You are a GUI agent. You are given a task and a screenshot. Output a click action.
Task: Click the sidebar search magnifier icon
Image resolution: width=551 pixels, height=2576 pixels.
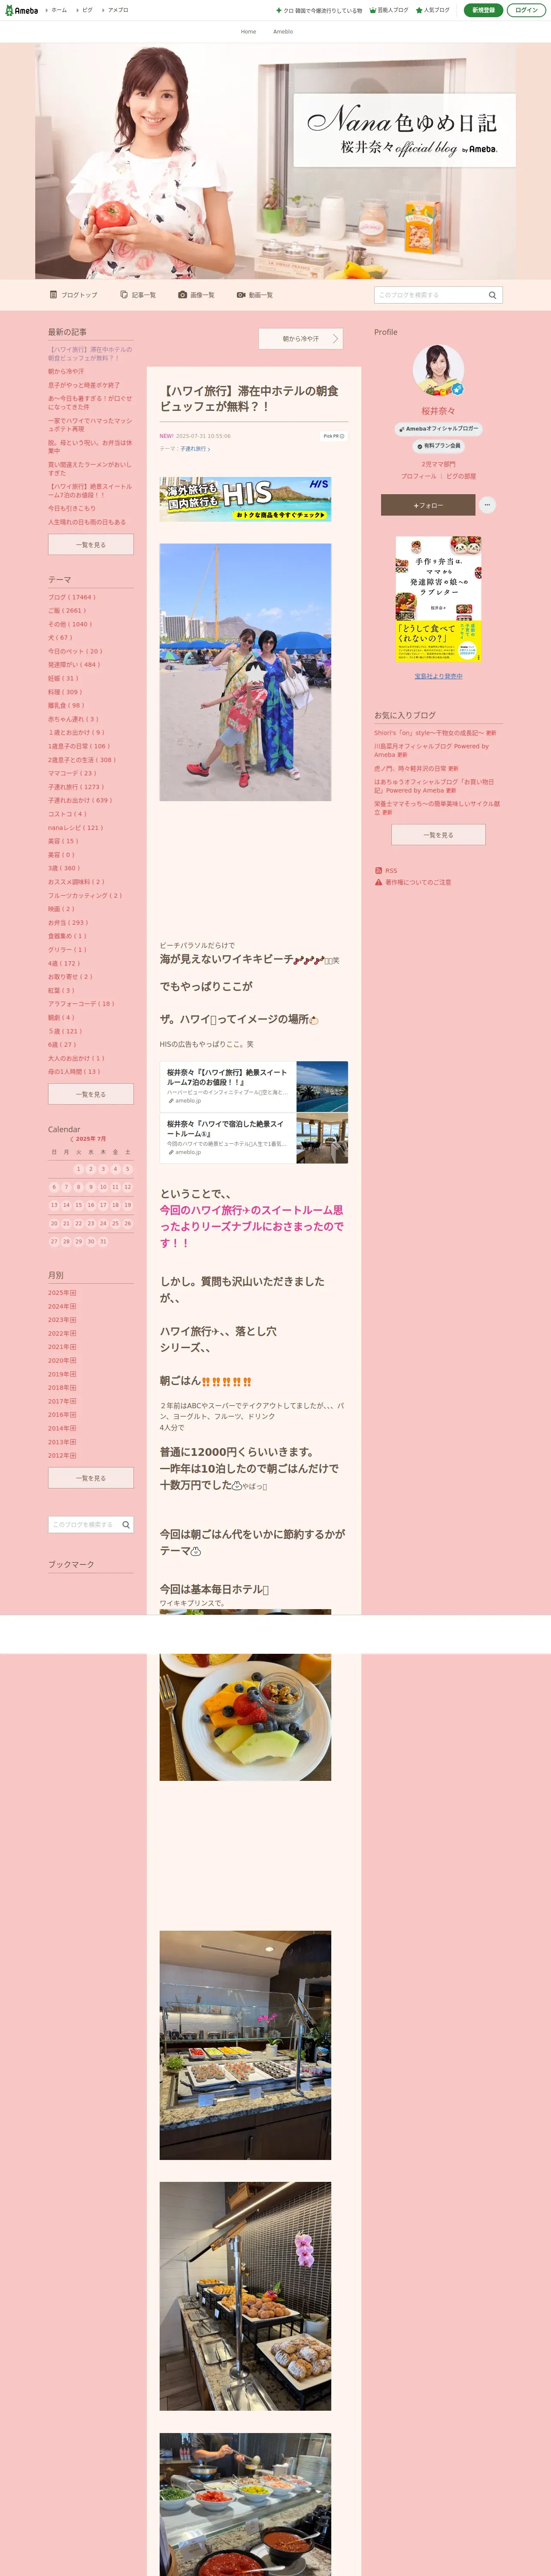click(x=126, y=1525)
